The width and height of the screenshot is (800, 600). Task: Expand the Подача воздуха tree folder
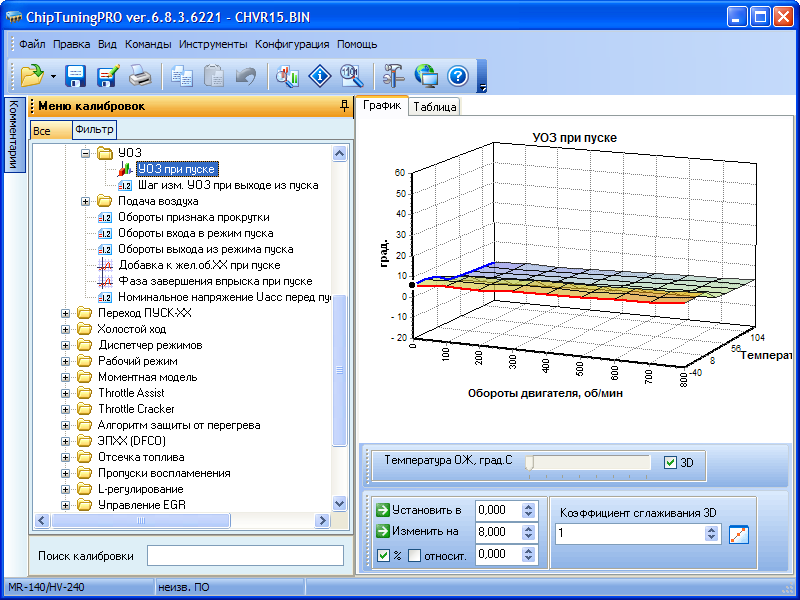point(86,201)
